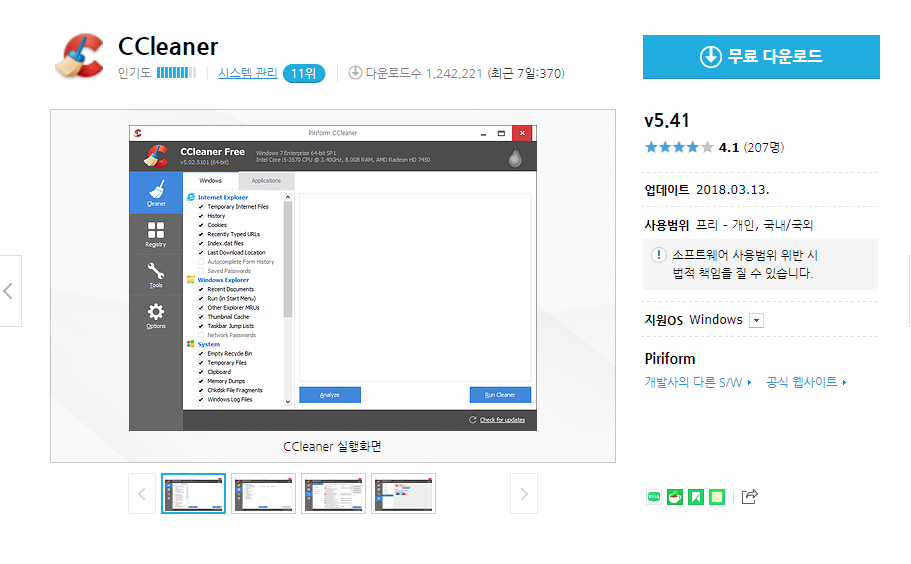Click scroll-down arrow in CCleaner options list
This screenshot has width=911, height=564.
coord(288,401)
